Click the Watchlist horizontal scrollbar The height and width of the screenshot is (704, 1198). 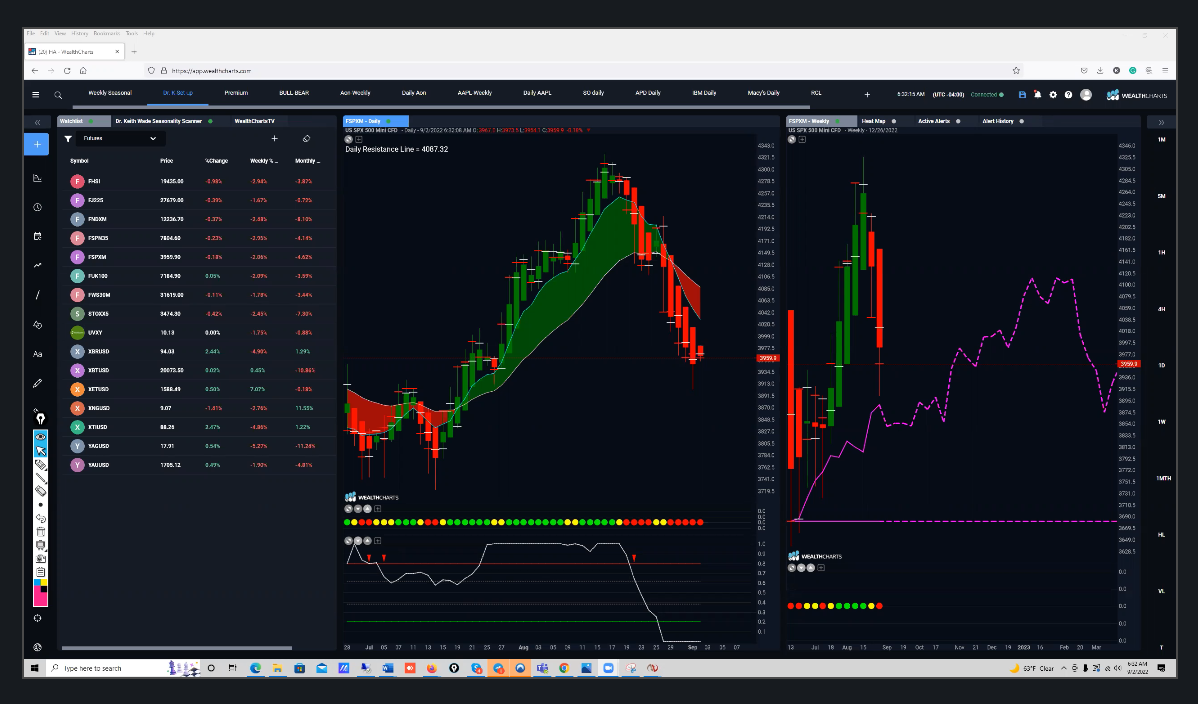click(177, 648)
